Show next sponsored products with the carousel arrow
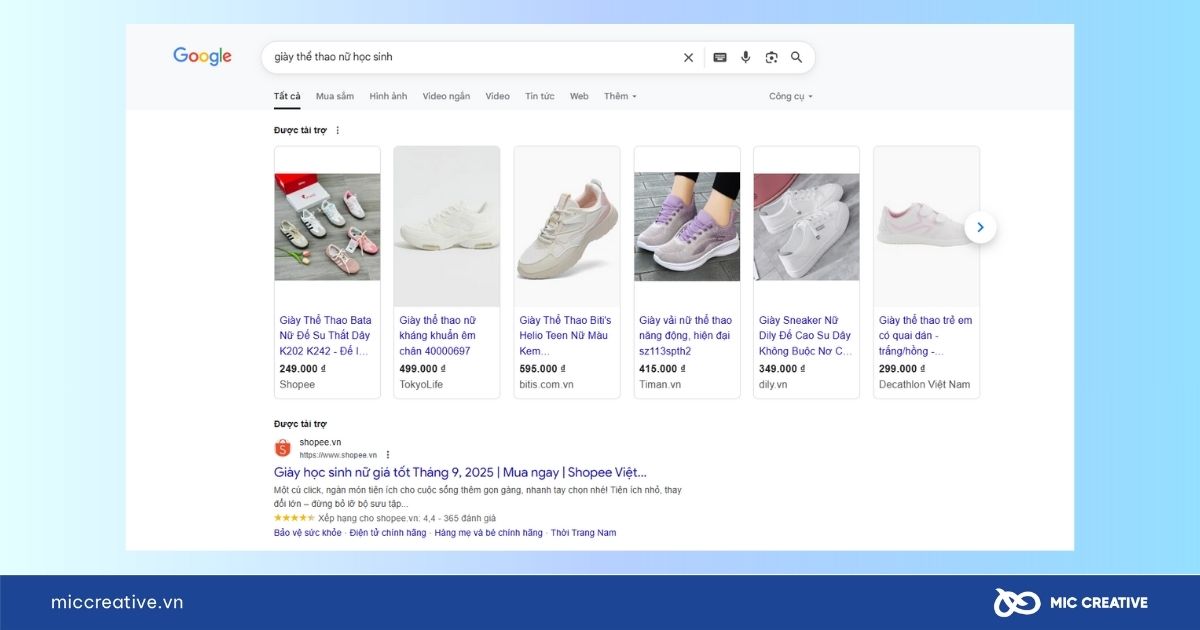Screen dimensions: 1200x630 (980, 227)
